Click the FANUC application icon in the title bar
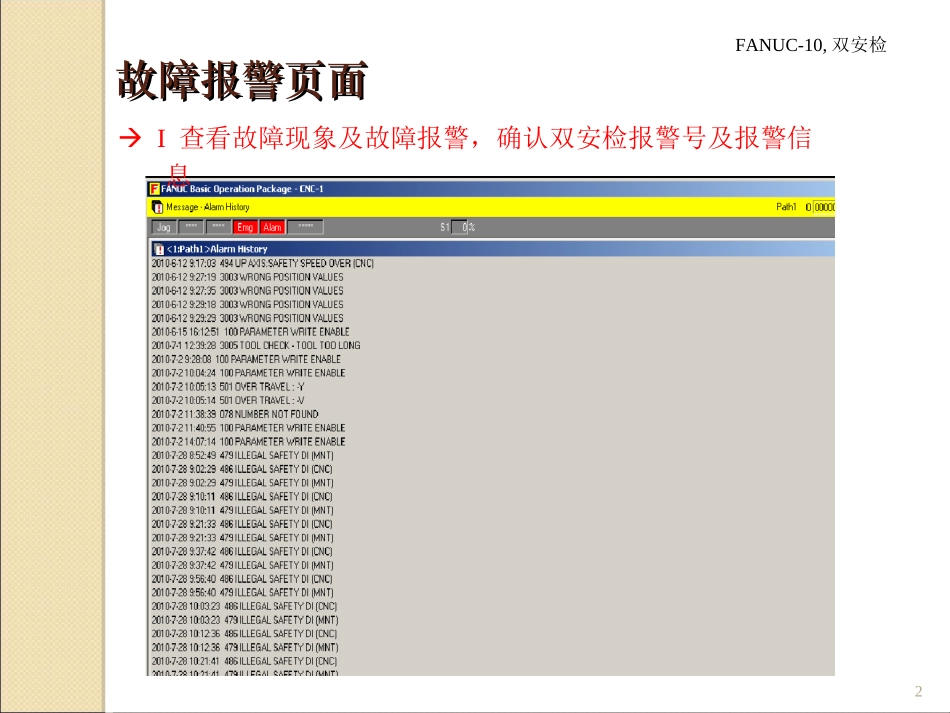 (x=154, y=189)
